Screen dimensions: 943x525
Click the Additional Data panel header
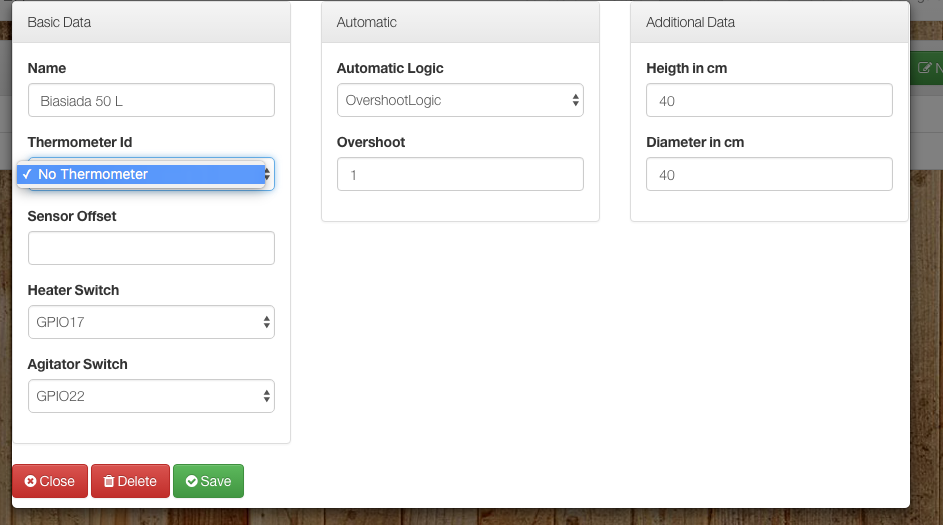pos(769,22)
